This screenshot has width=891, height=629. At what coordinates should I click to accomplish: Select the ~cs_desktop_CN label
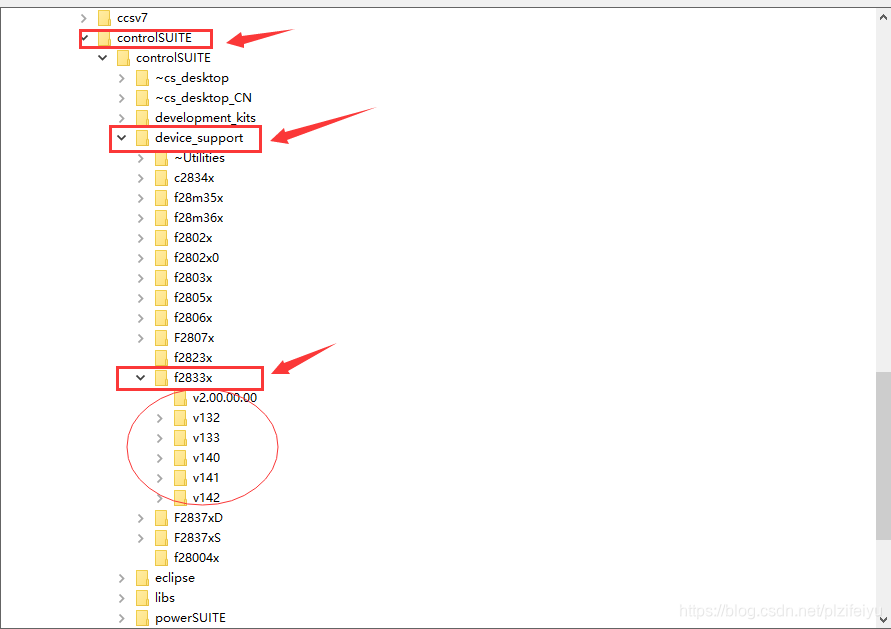203,98
